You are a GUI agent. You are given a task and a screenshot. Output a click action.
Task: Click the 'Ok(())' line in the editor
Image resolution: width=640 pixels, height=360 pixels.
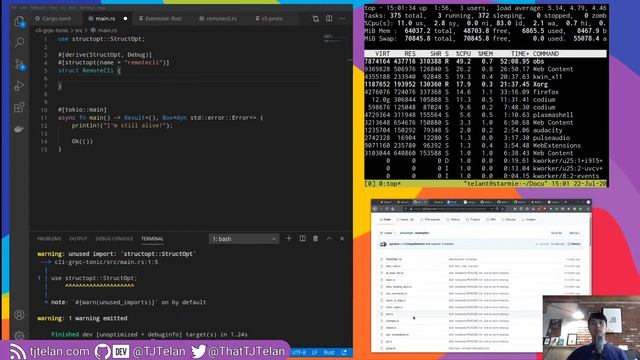pyautogui.click(x=82, y=141)
